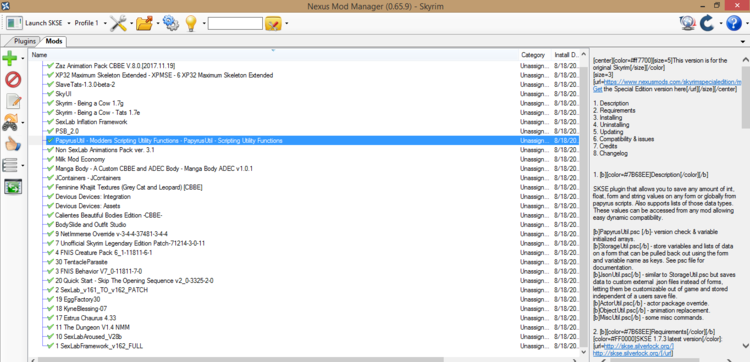Open the settings gears icon
The image size is (750, 362).
tap(170, 23)
